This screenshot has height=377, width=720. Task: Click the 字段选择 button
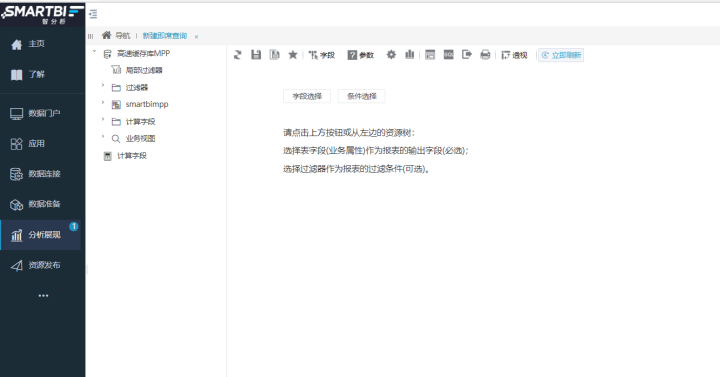point(307,96)
